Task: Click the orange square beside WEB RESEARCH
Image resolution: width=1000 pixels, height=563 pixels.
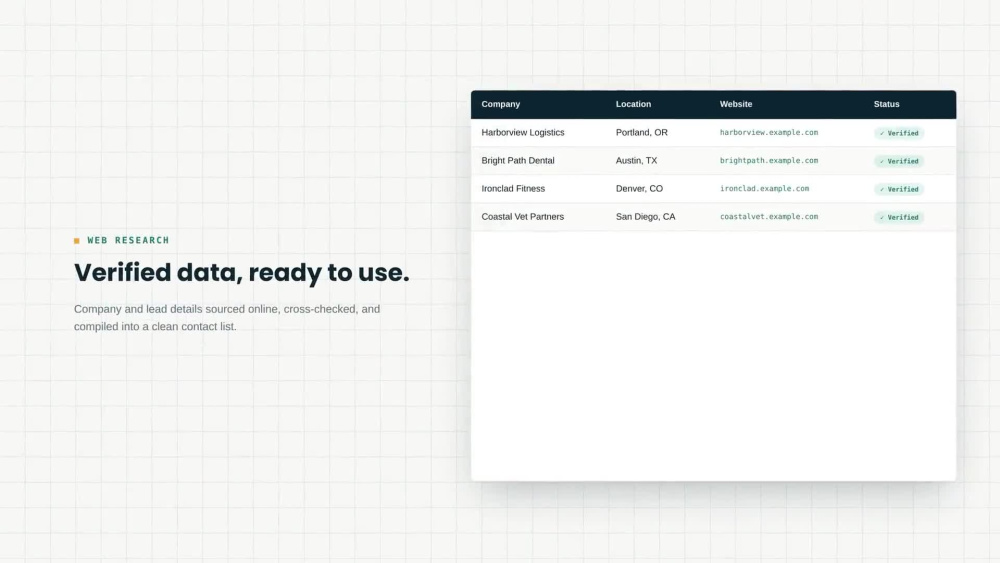Action: (77, 241)
